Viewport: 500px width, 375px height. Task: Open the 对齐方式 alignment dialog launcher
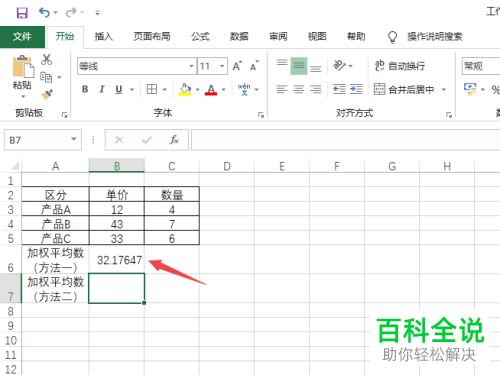pyautogui.click(x=449, y=115)
